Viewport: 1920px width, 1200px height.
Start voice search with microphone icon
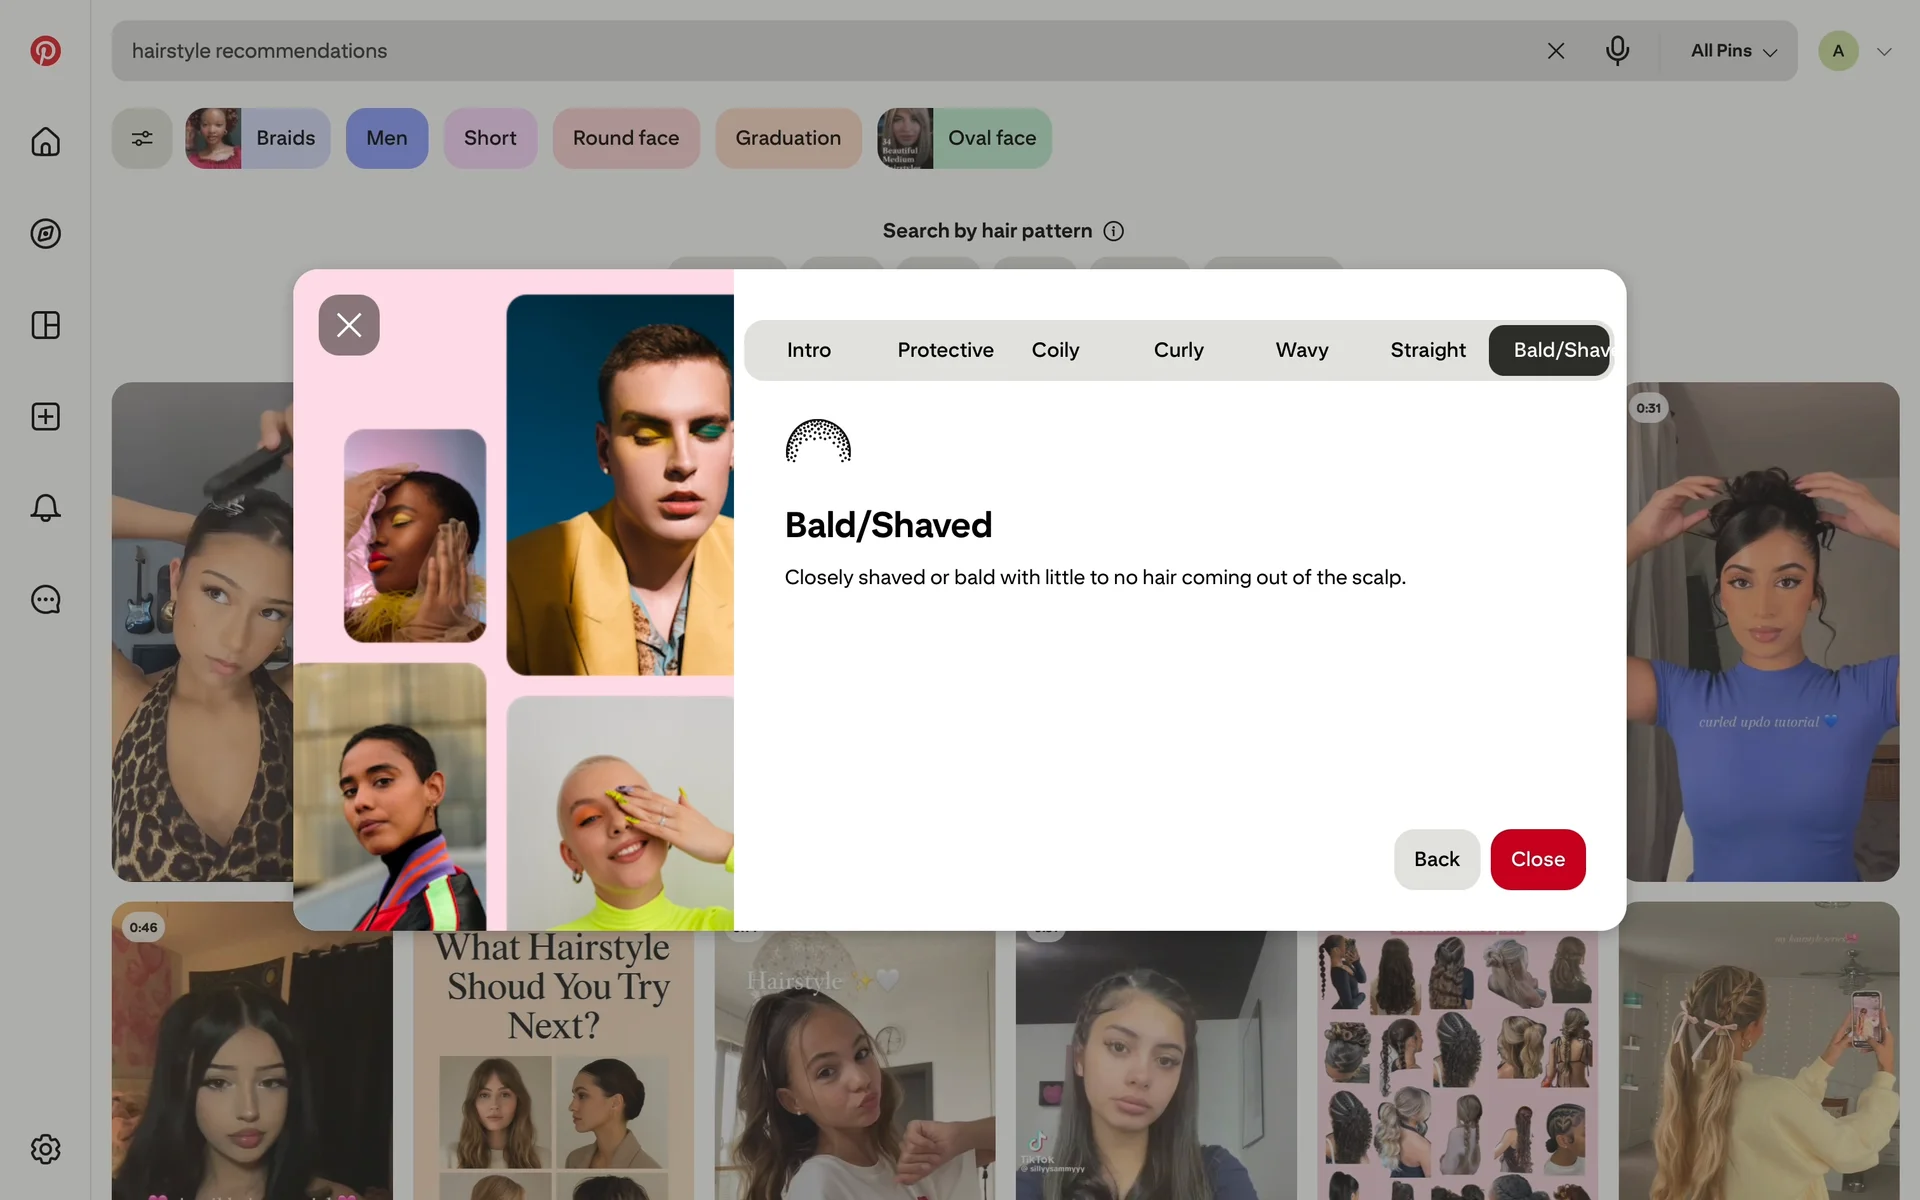(1617, 51)
